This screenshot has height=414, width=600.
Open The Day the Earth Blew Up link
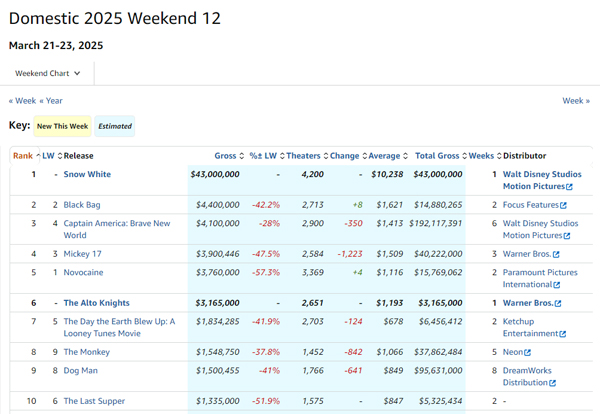pos(119,327)
